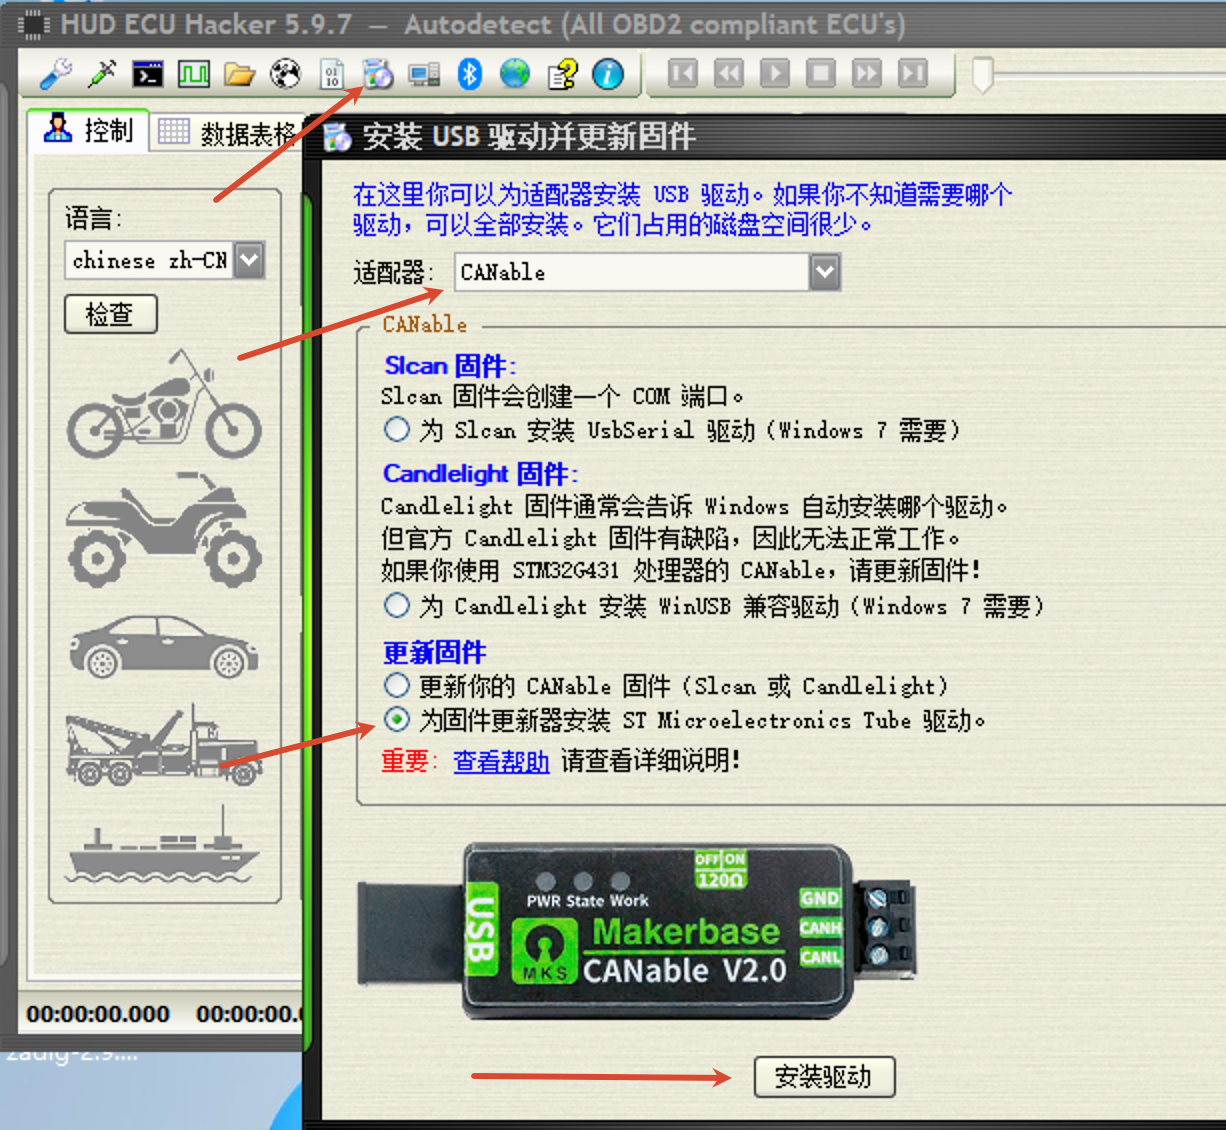
Task: Select the car vehicle type icon
Action: pyautogui.click(x=165, y=645)
